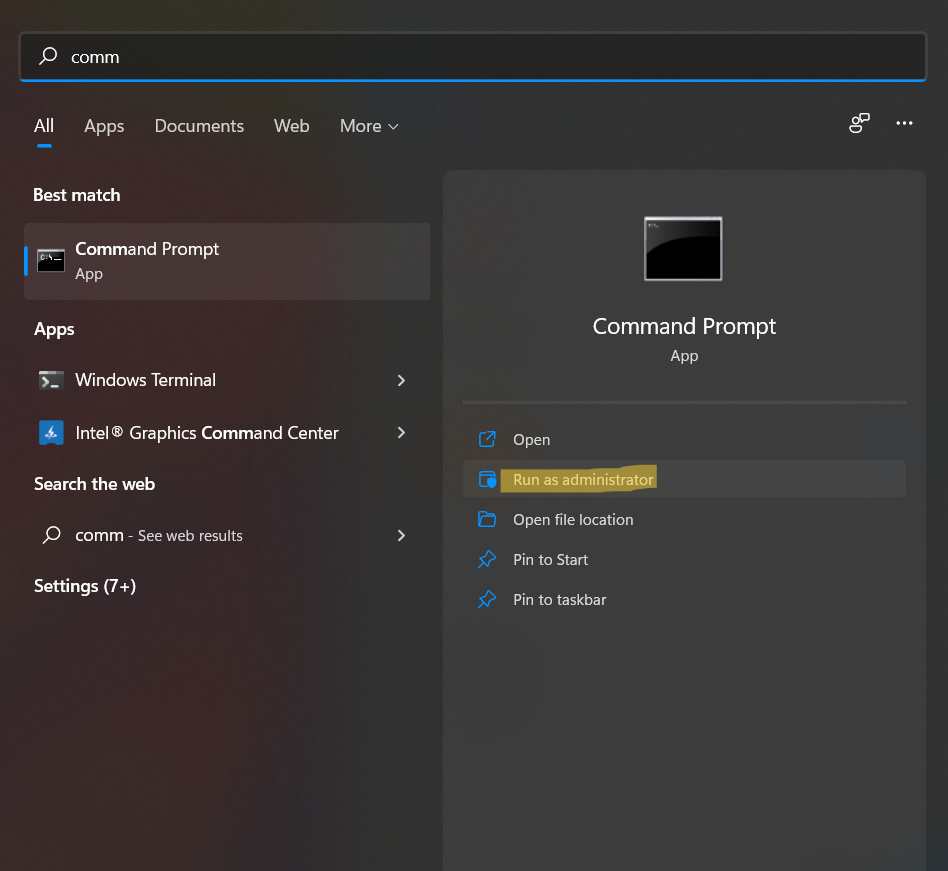Screen dimensions: 948x871
Task: Open the feedback people icon at top right
Action: tap(859, 123)
